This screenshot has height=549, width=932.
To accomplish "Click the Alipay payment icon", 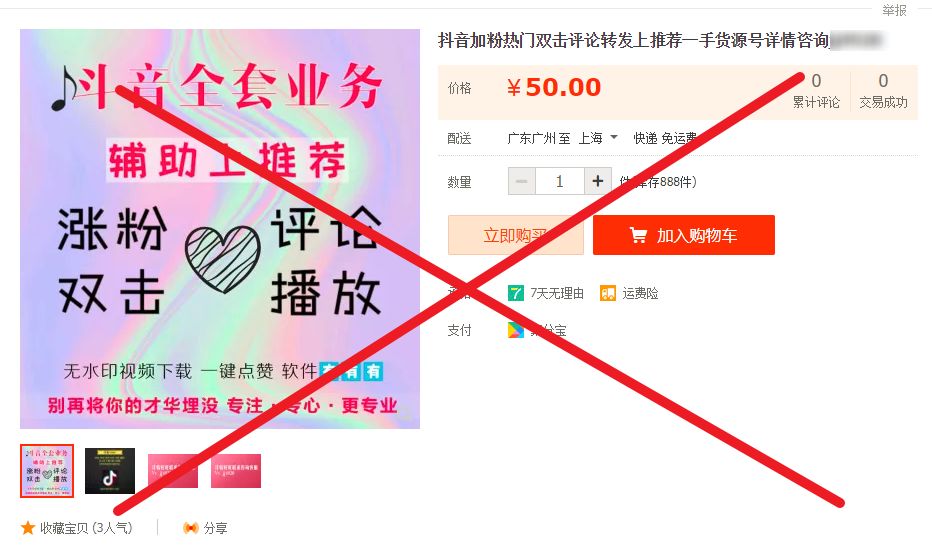I will tap(515, 330).
